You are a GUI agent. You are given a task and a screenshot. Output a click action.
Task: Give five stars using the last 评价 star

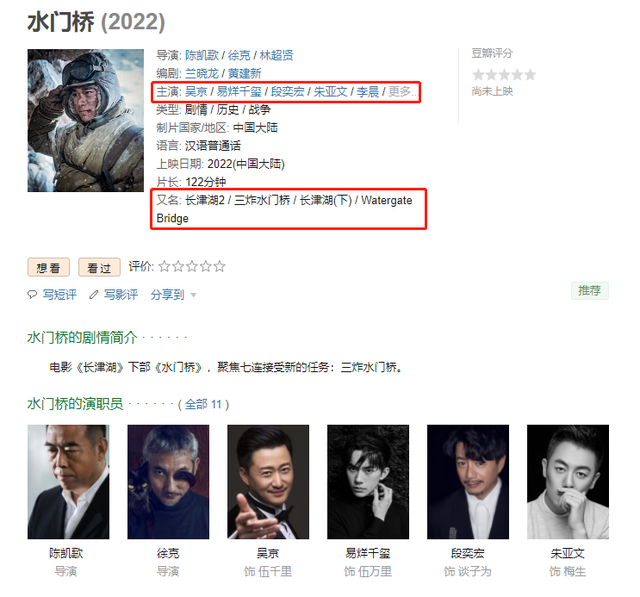click(x=220, y=266)
